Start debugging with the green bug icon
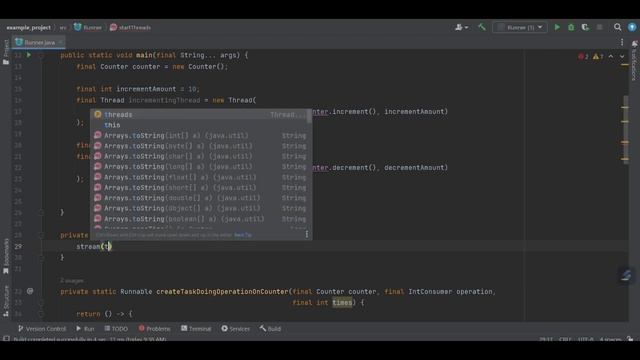Viewport: 640px width, 360px height. pos(571,27)
